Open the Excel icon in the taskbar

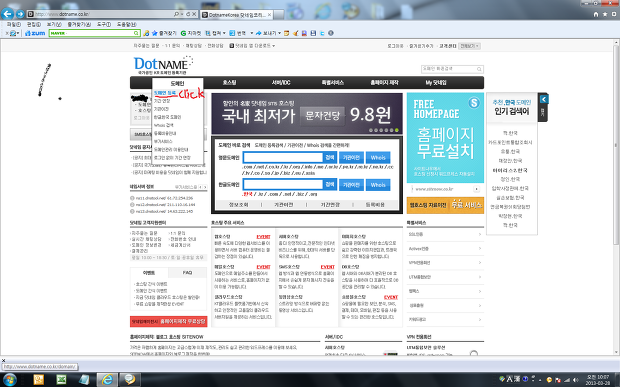tap(61, 379)
